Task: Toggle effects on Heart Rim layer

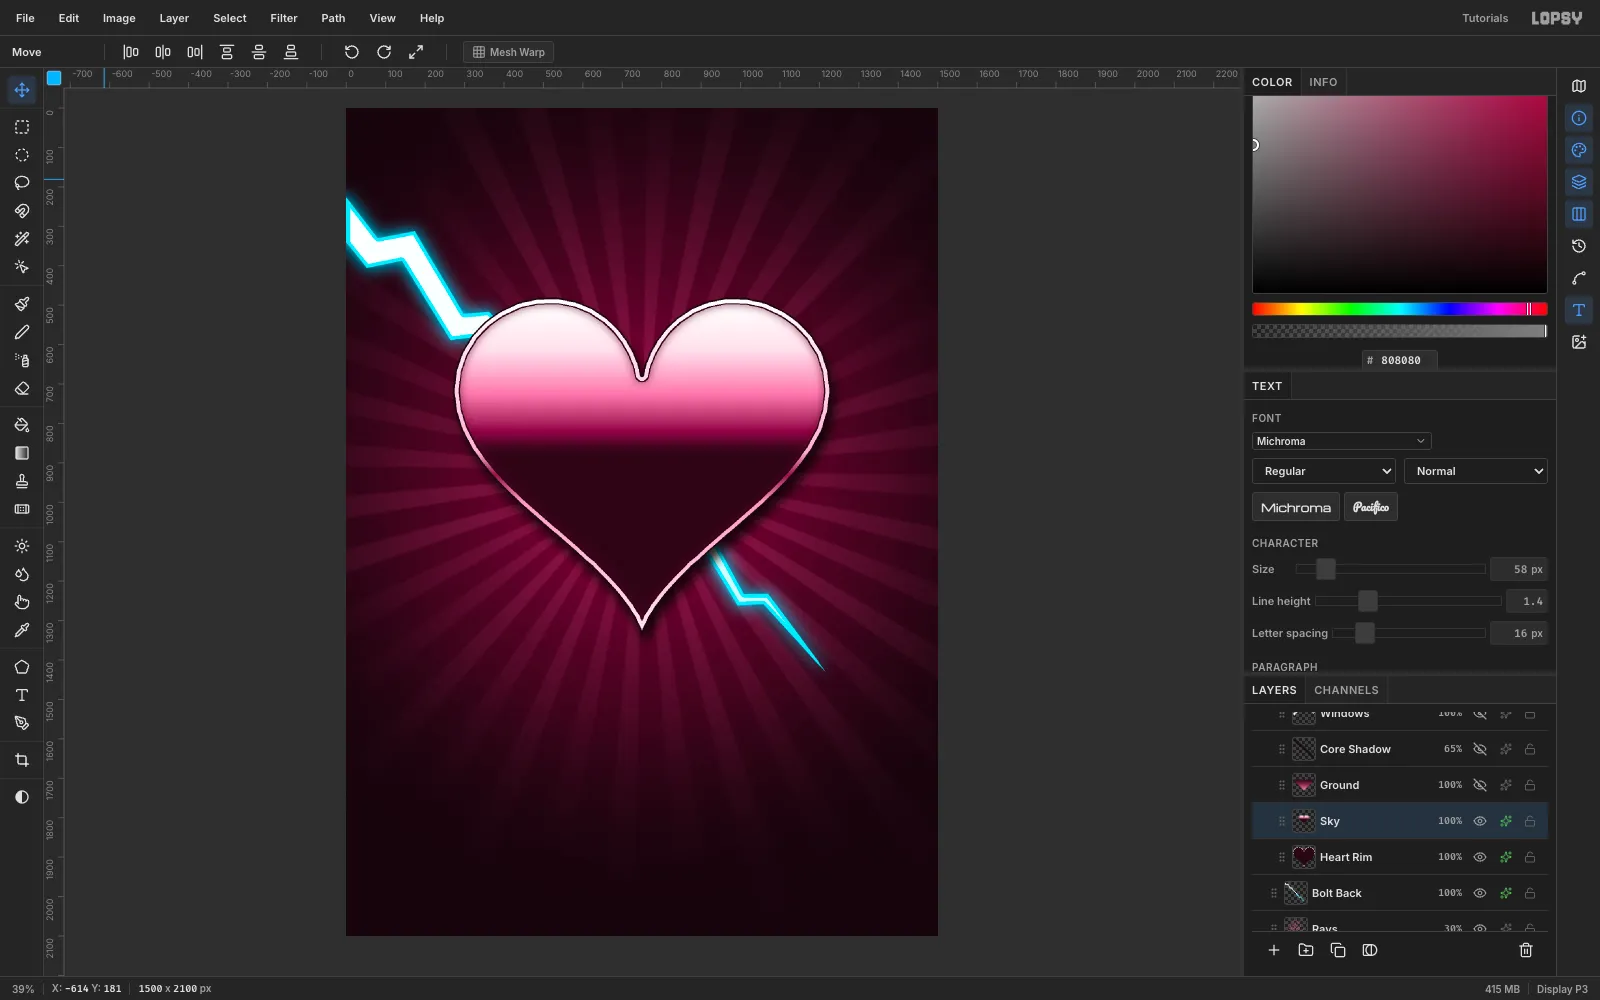Action: pyautogui.click(x=1505, y=857)
